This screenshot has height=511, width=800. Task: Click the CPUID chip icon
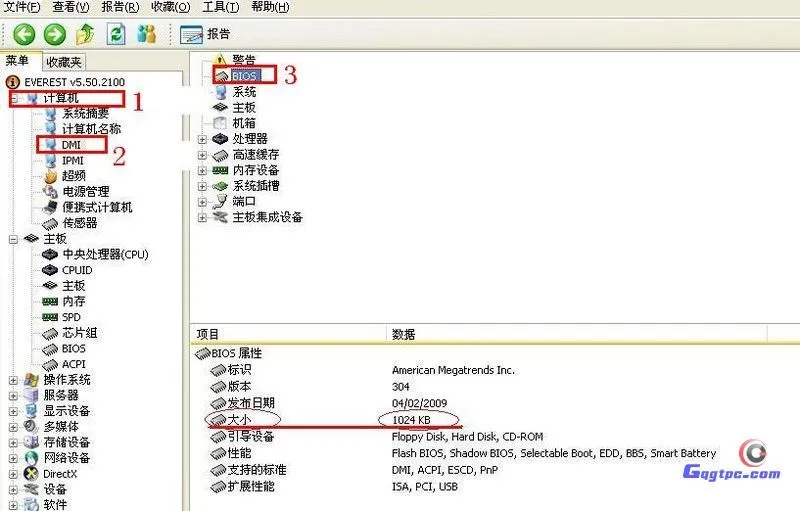[50, 270]
